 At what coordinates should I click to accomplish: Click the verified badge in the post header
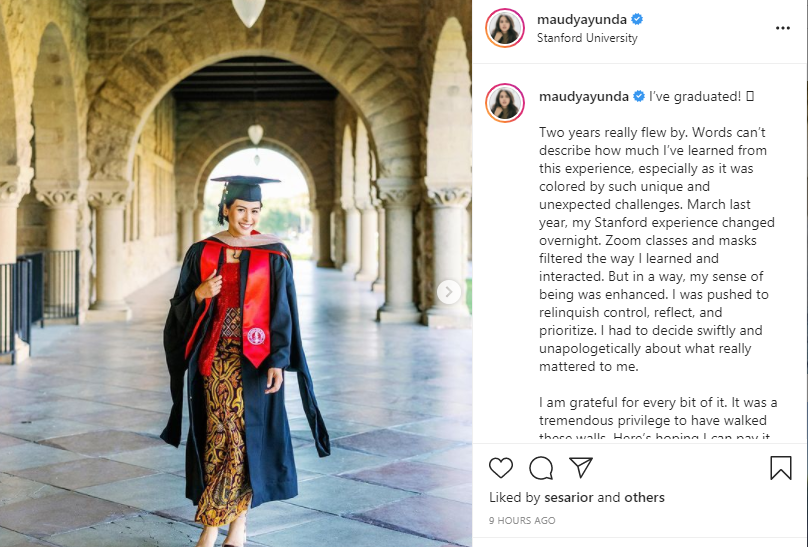point(637,19)
